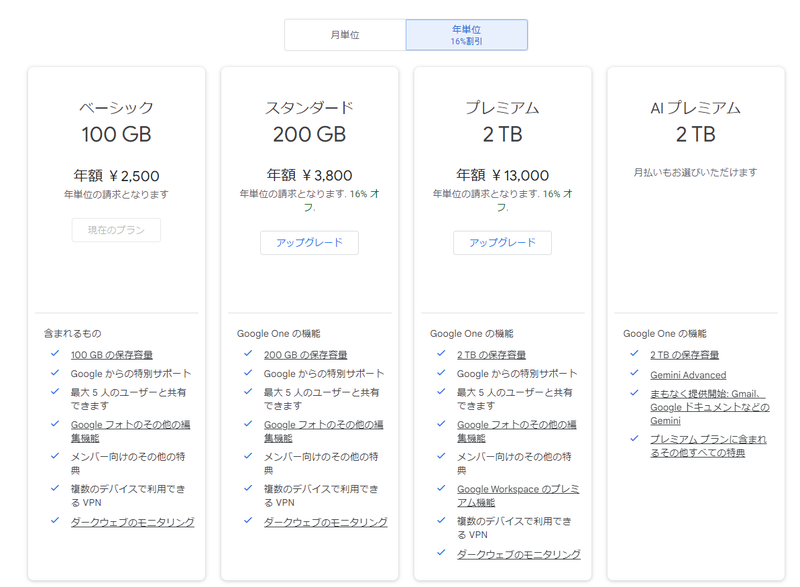Open the Gemini Advanced link
The image size is (800, 587).
(x=688, y=375)
